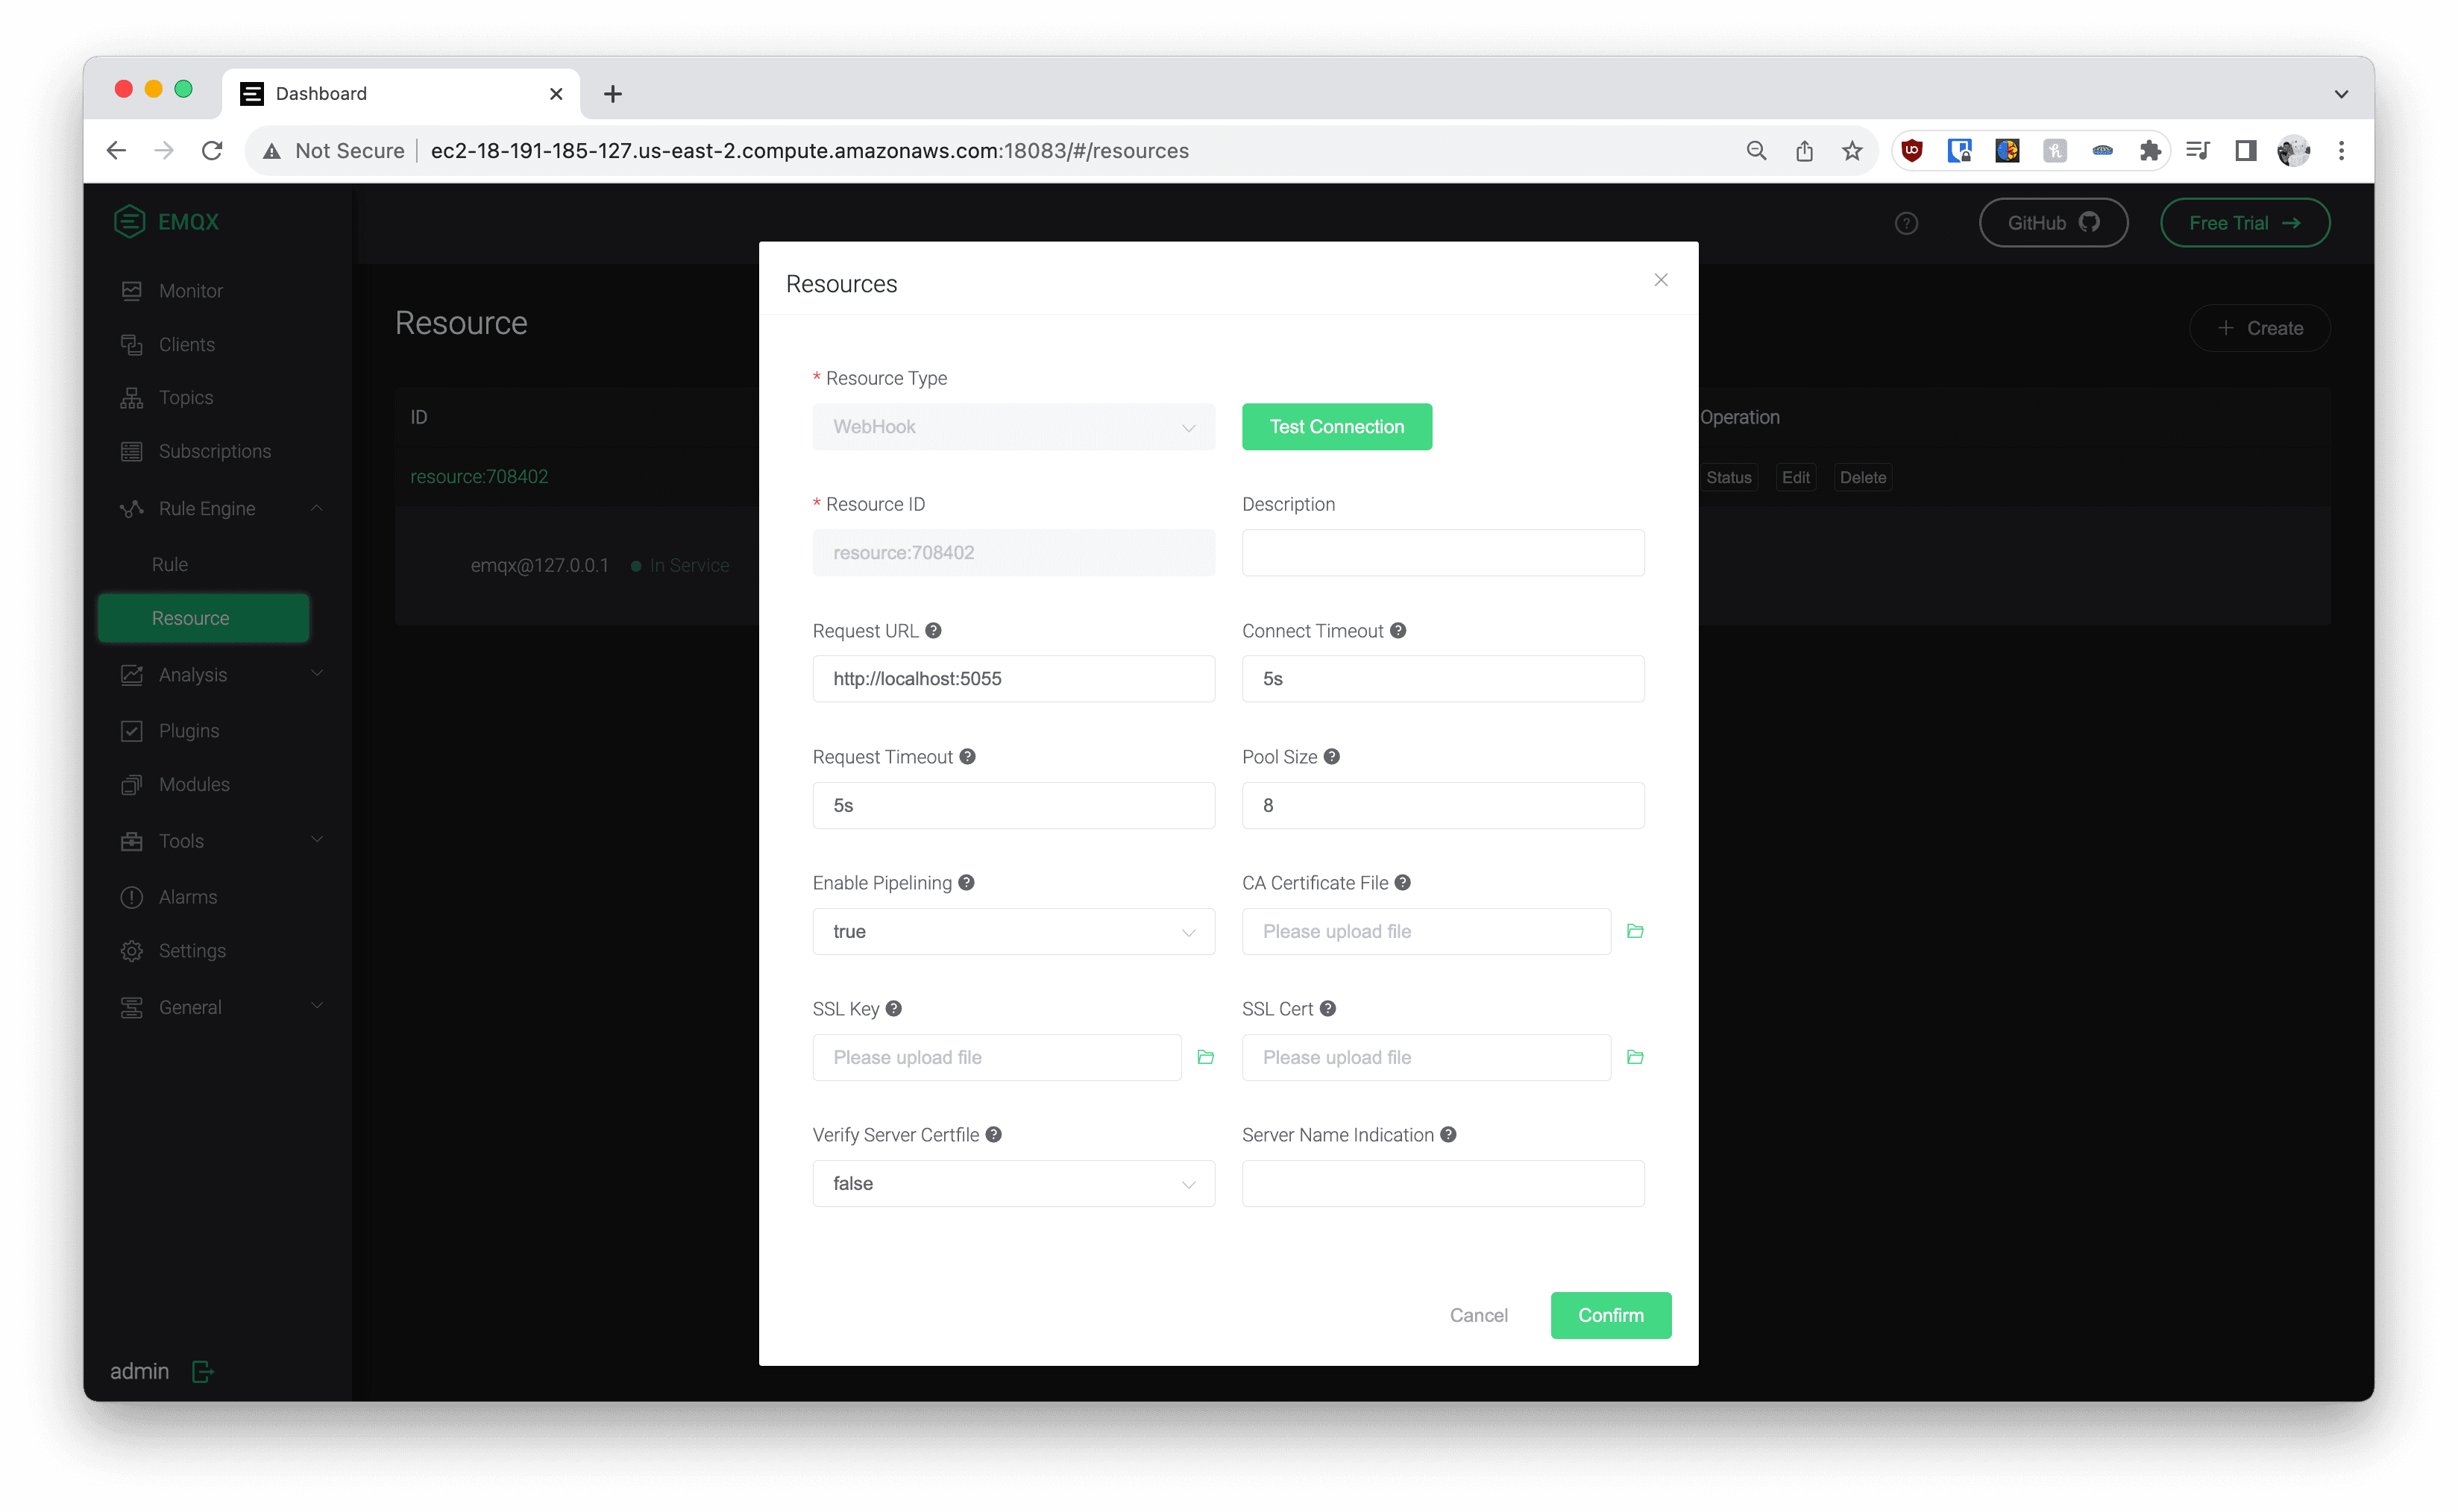Click the SSL Cert help icon
Screen dimensions: 2458x1512
[x=1327, y=1008]
